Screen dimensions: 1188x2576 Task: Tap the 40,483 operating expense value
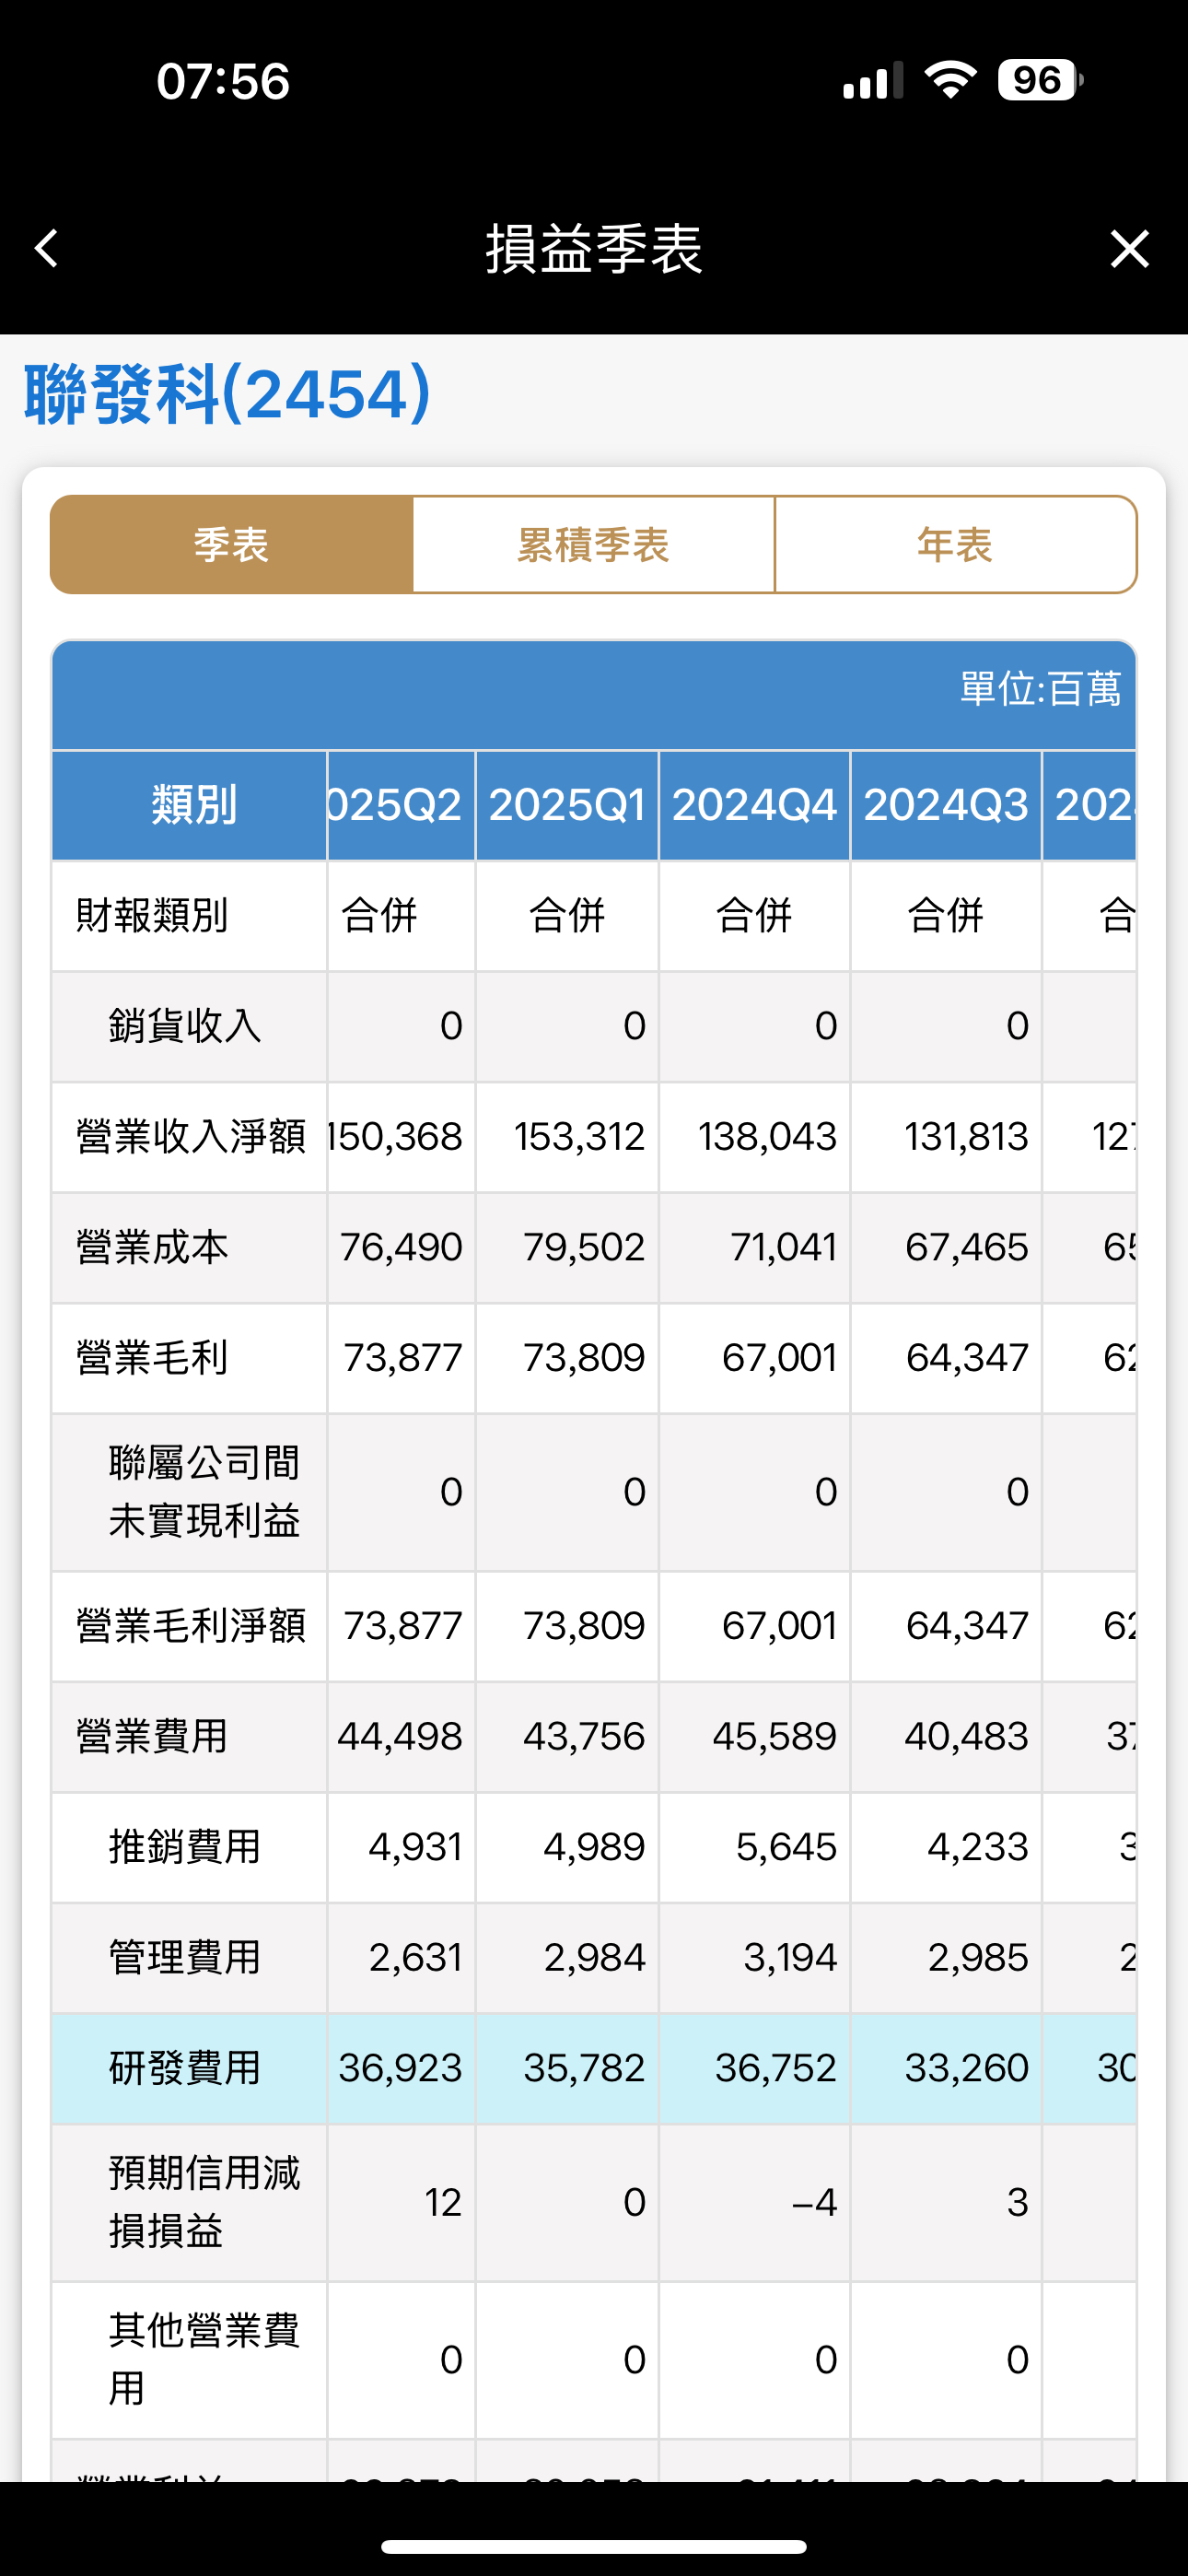pyautogui.click(x=967, y=1737)
